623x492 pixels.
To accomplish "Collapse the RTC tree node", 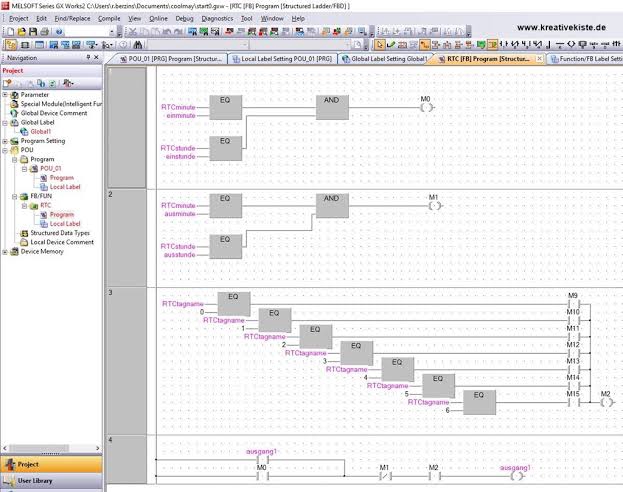I will [24, 205].
